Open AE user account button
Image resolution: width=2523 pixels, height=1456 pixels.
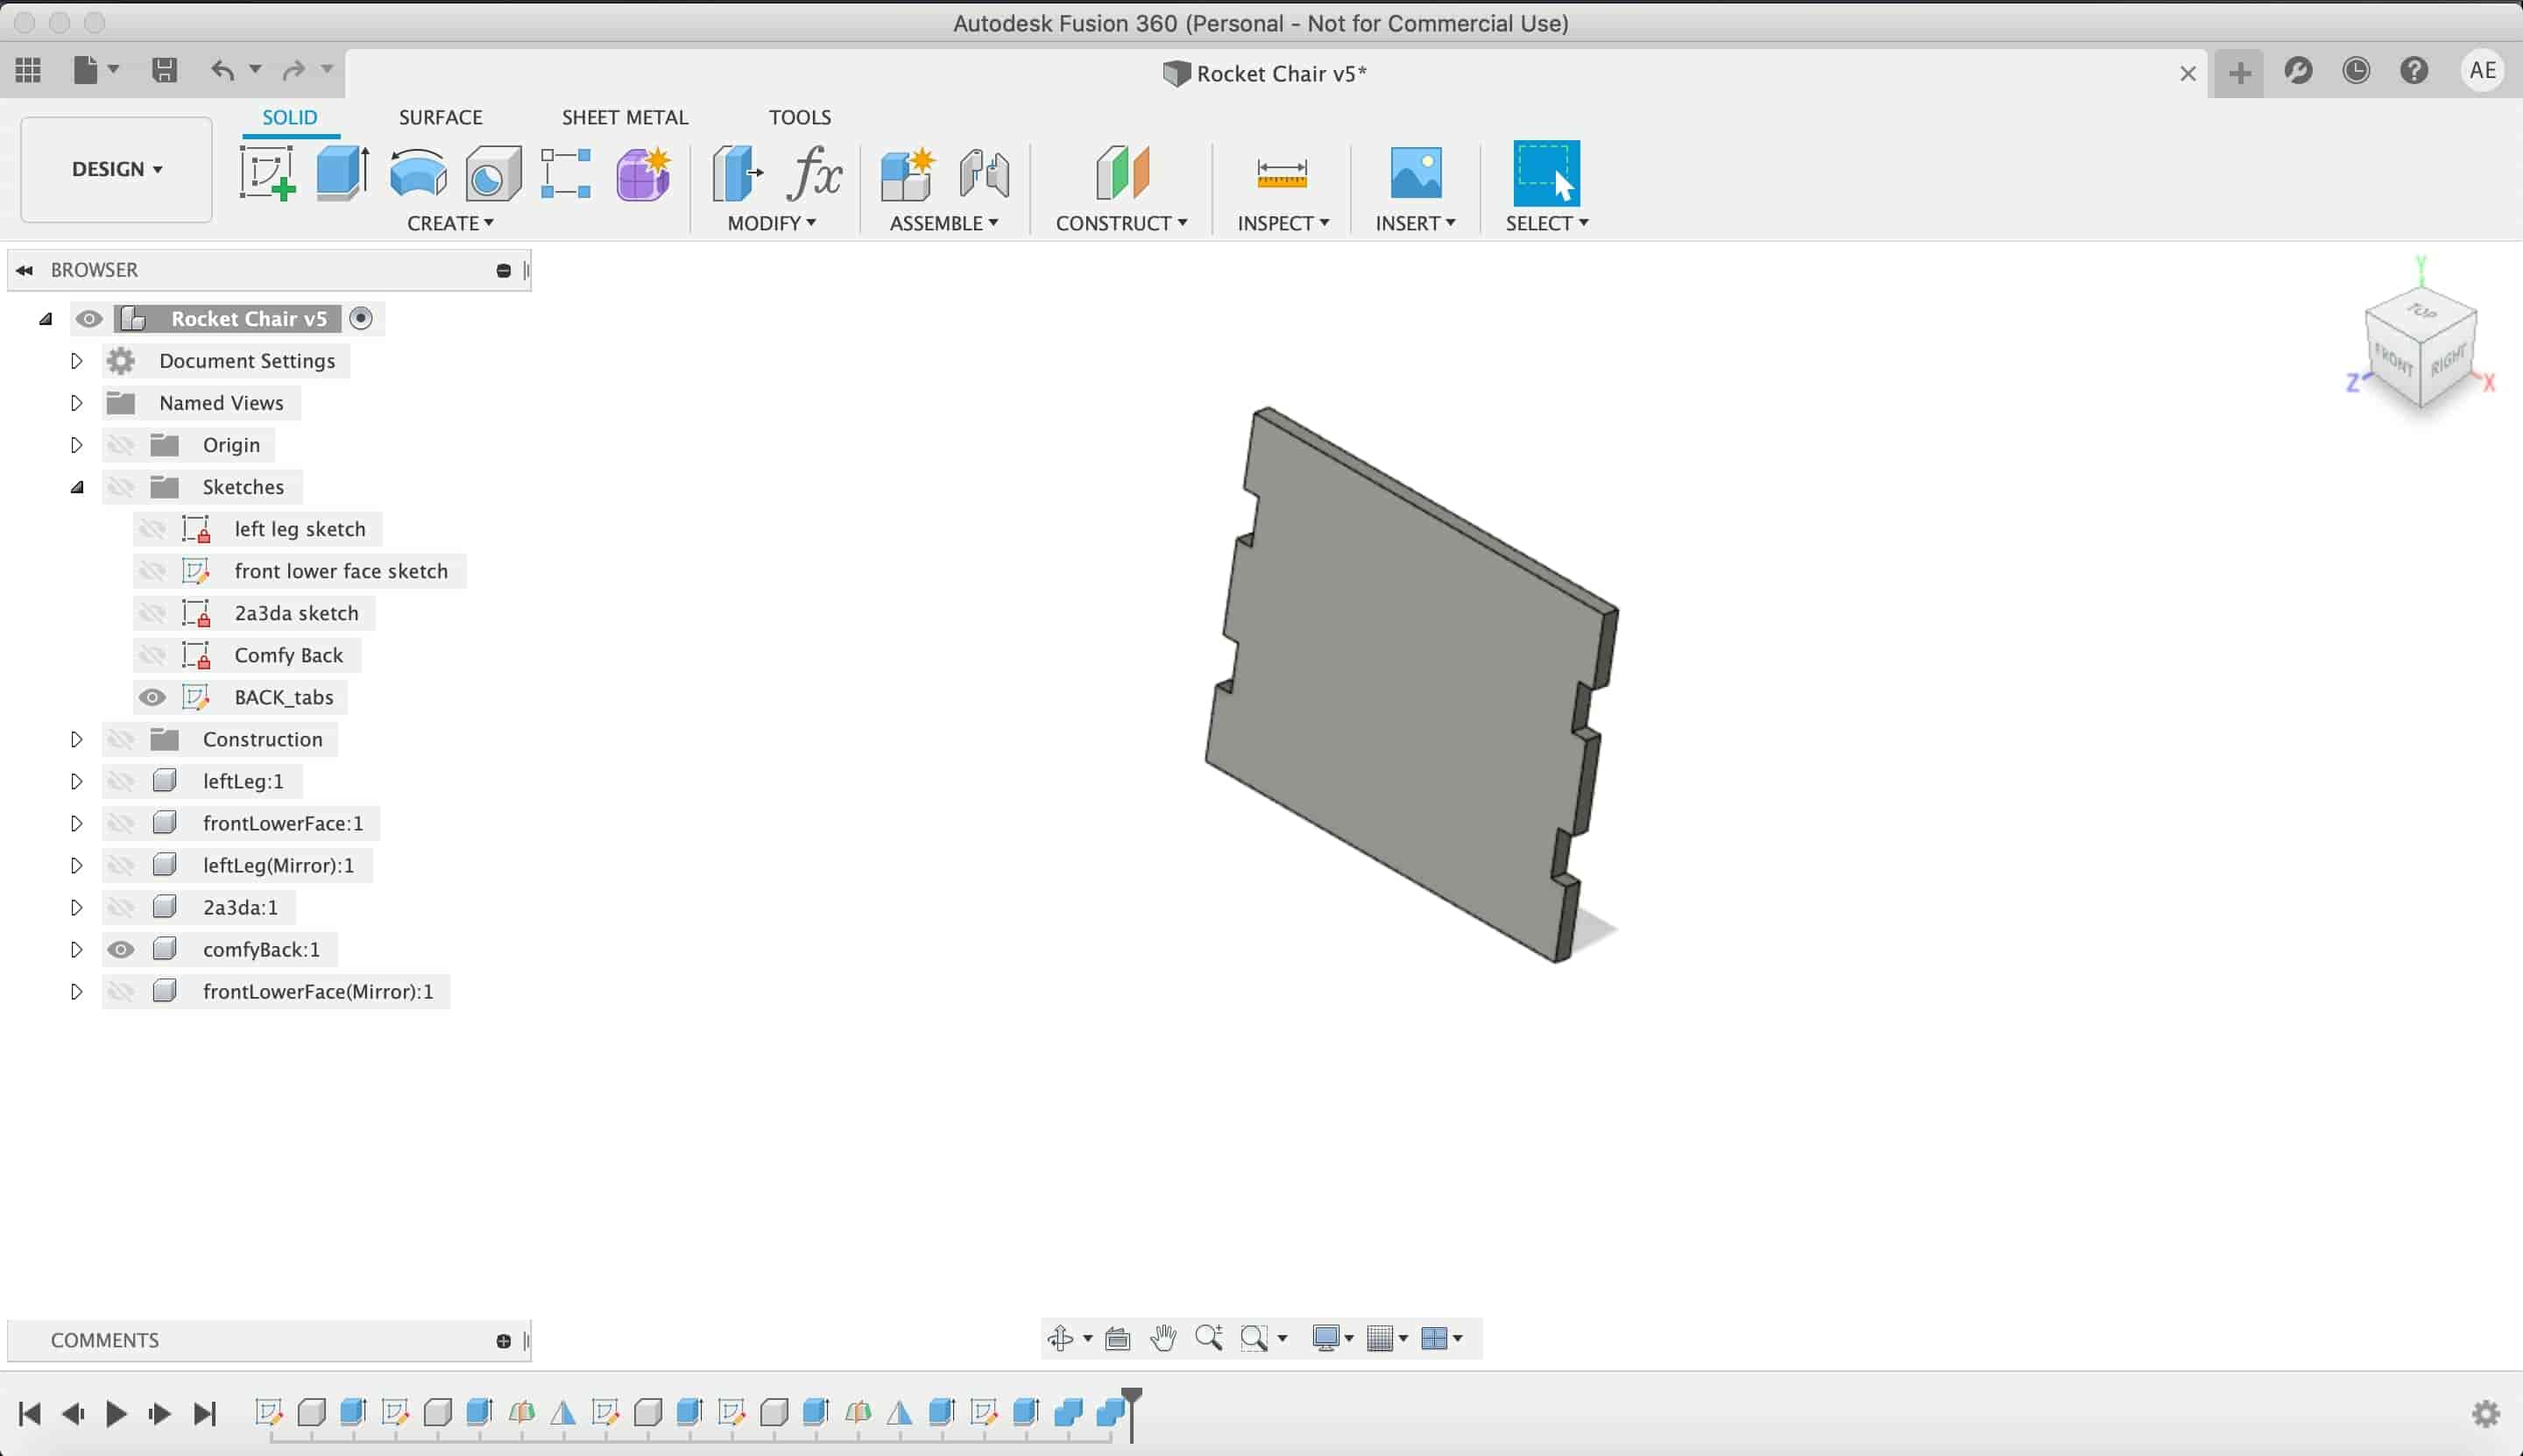2482,70
